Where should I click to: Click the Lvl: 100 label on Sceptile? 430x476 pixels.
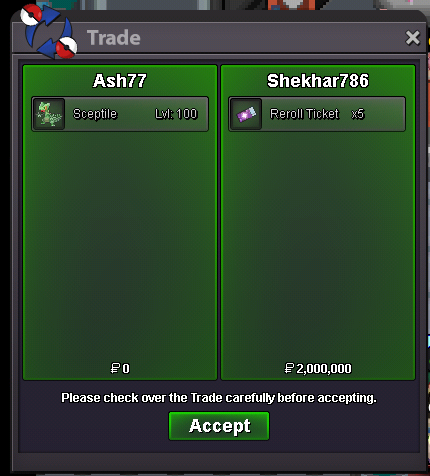point(176,114)
